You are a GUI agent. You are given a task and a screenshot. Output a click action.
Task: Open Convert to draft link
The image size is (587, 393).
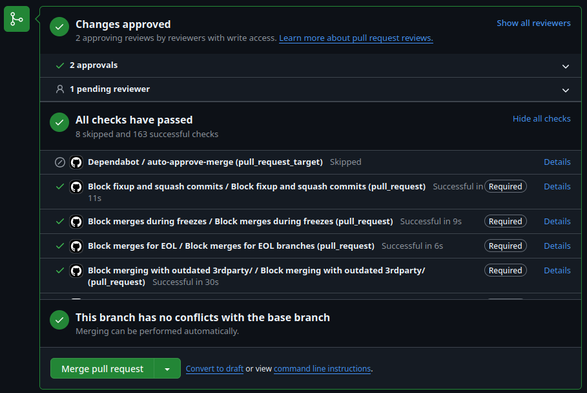pos(215,369)
